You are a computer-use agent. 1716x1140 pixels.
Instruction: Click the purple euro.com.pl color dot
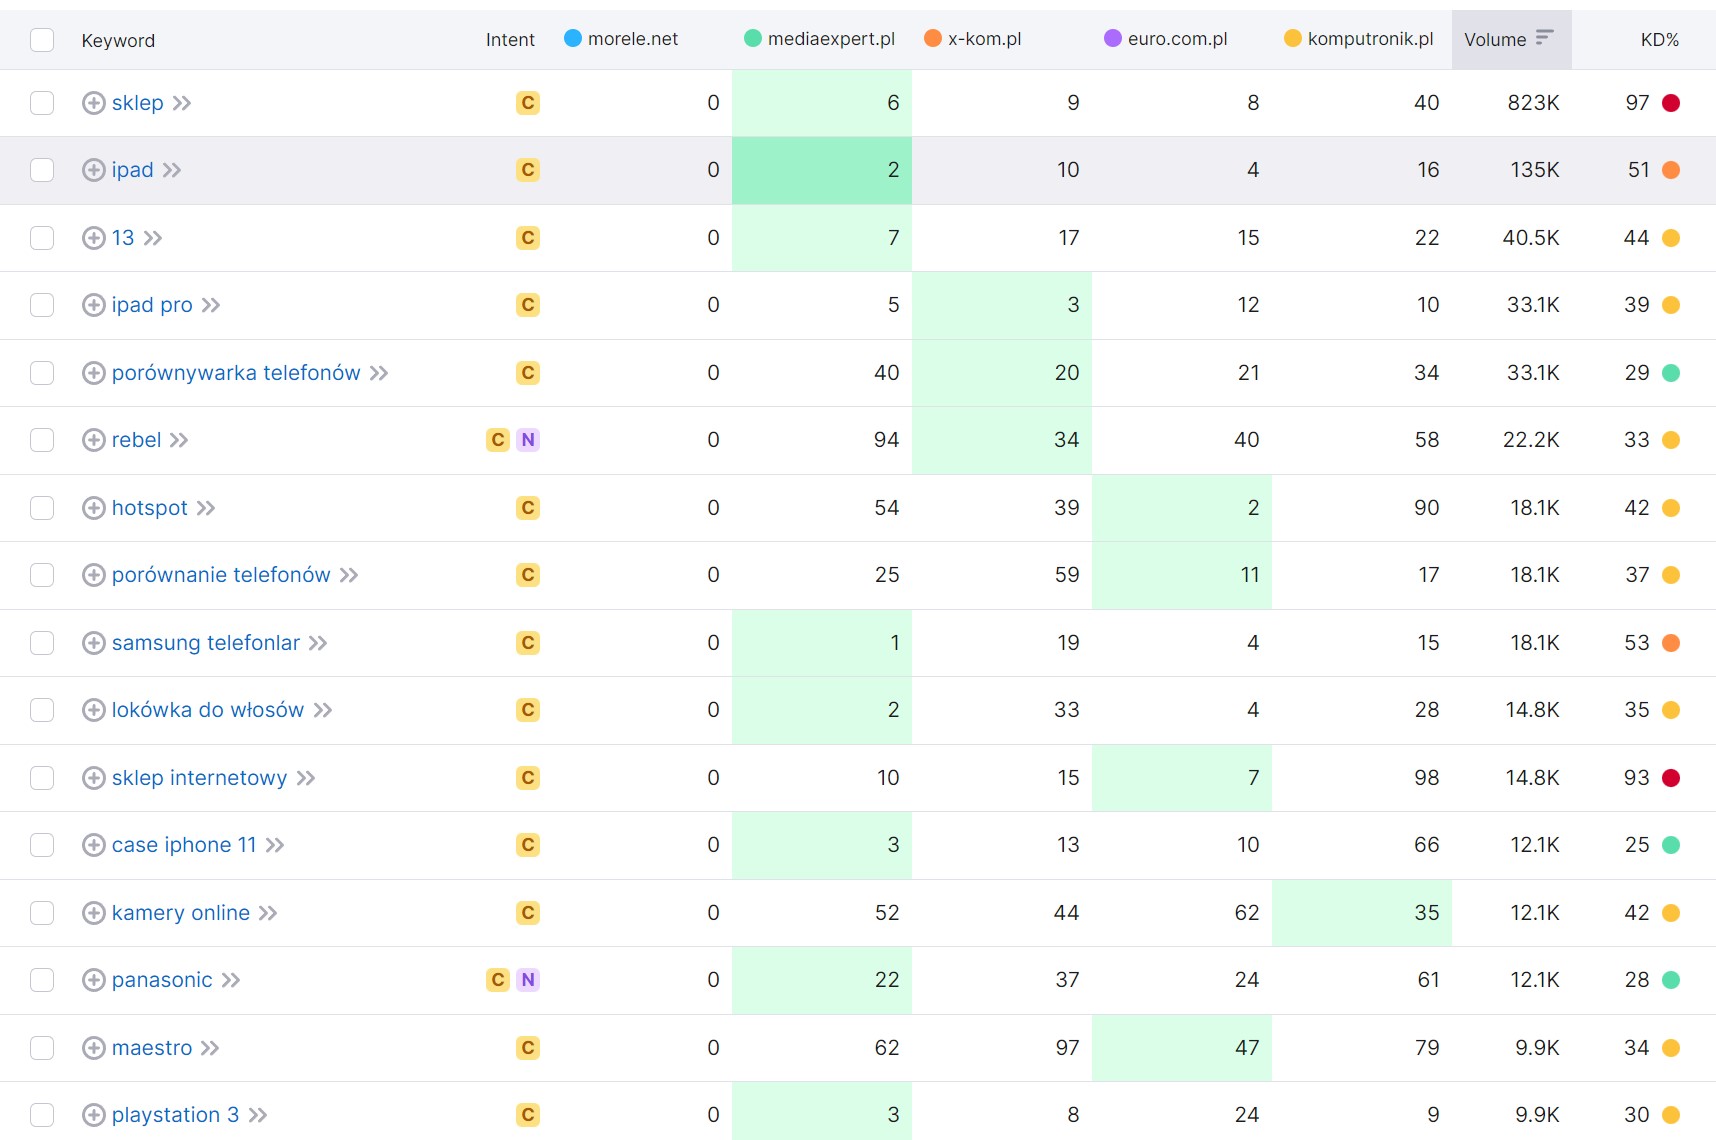pyautogui.click(x=1113, y=38)
